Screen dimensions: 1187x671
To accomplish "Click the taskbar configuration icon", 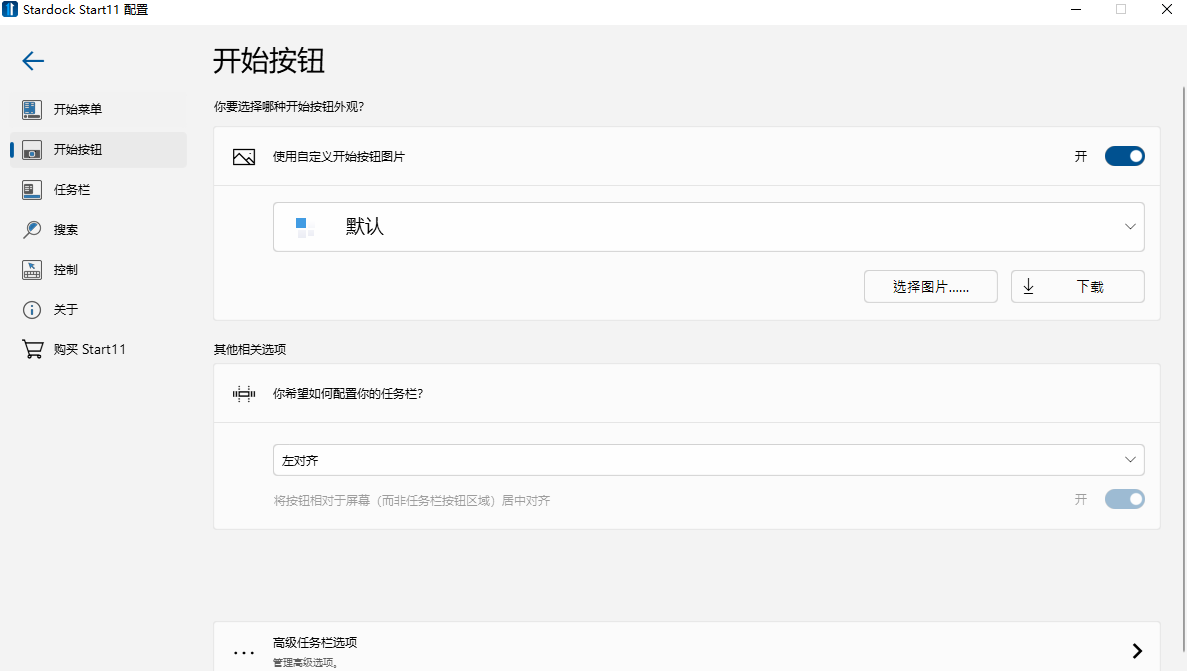I will 243,393.
